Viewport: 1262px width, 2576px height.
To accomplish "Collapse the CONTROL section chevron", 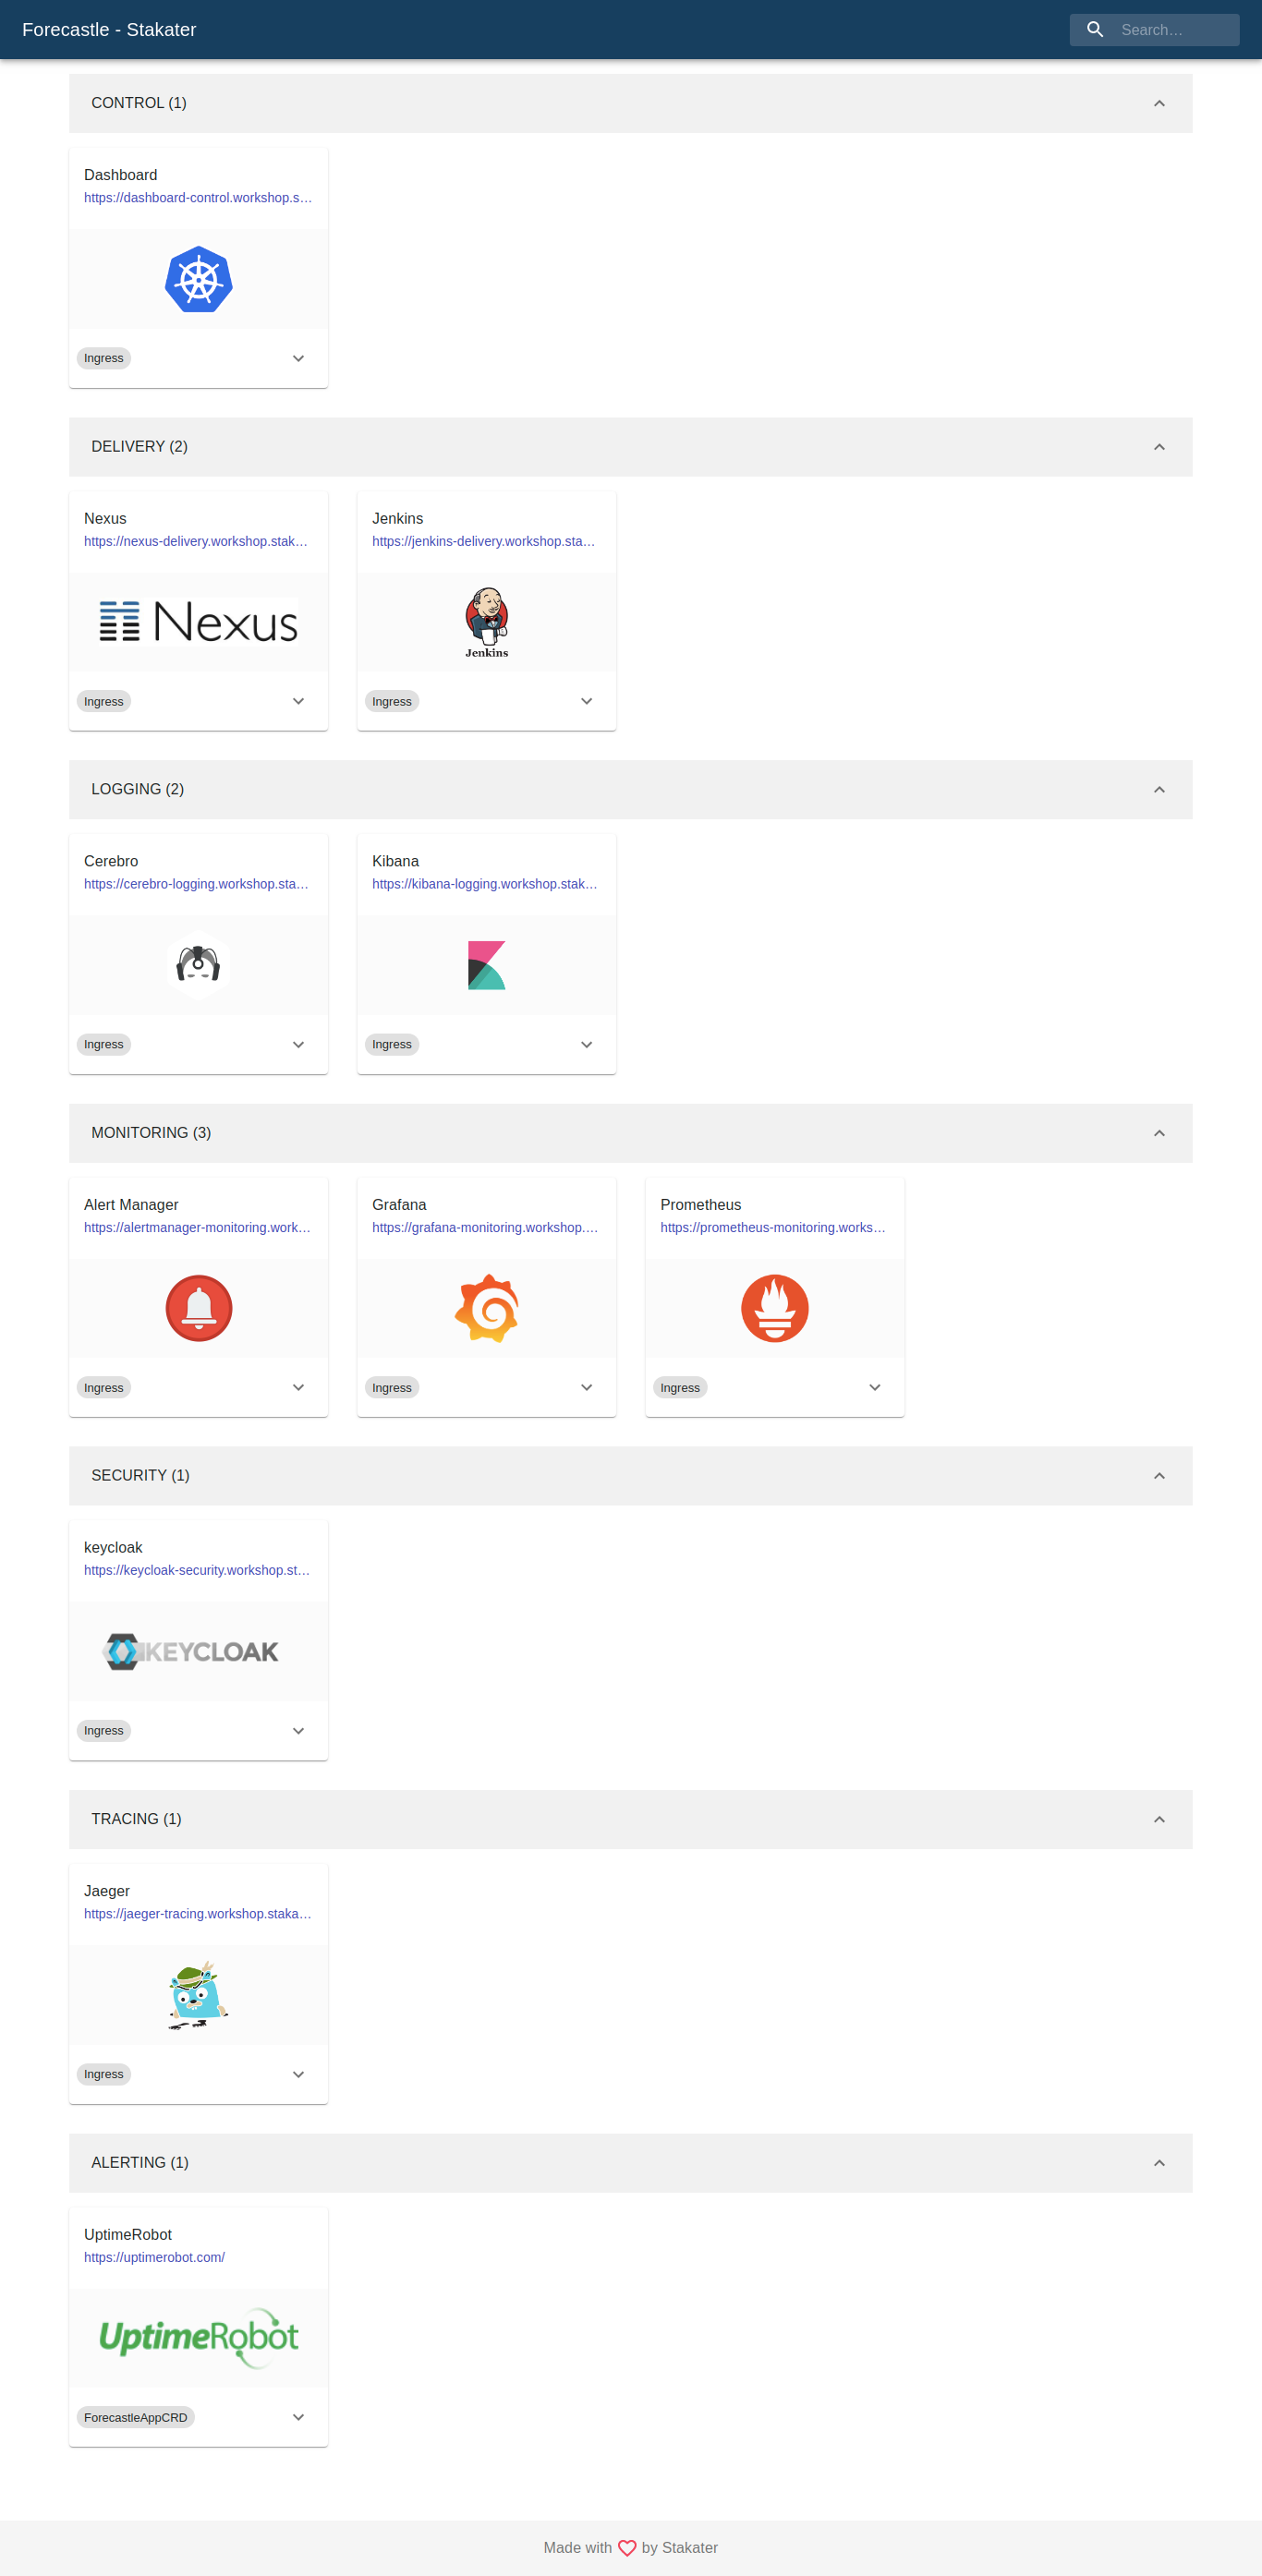I will pos(1159,103).
